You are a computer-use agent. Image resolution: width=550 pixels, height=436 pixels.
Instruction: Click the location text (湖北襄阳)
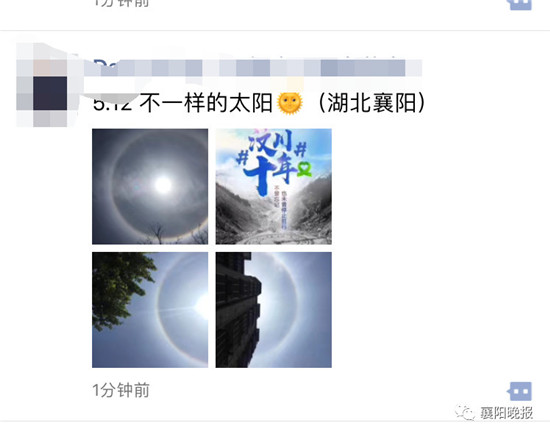click(x=372, y=103)
